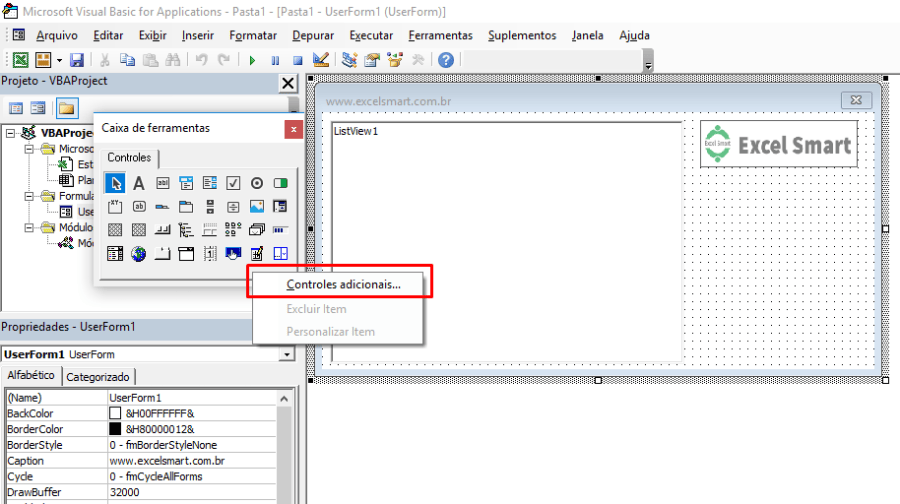
Task: Pick the Label control (letter A) in toolbox
Action: 139,183
